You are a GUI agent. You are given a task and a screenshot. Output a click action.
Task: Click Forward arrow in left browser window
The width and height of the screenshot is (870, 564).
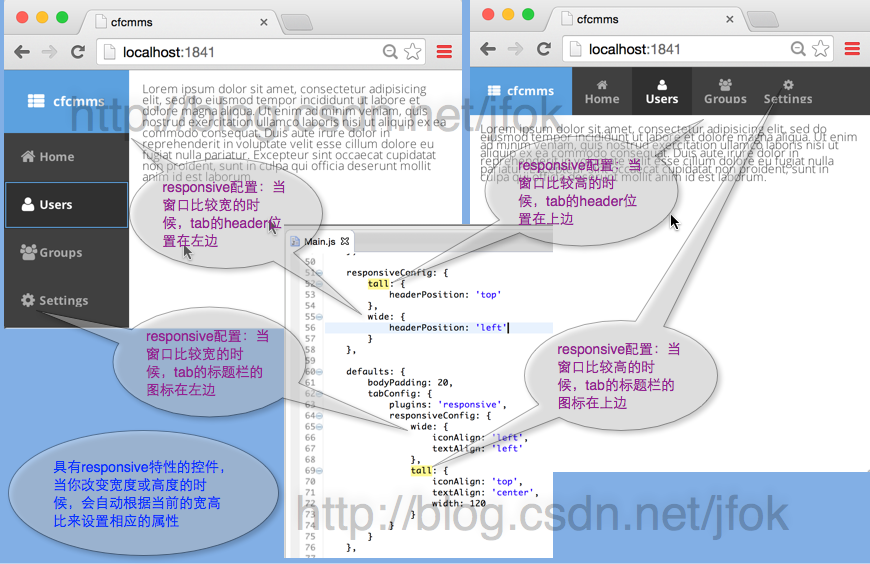pos(49,52)
